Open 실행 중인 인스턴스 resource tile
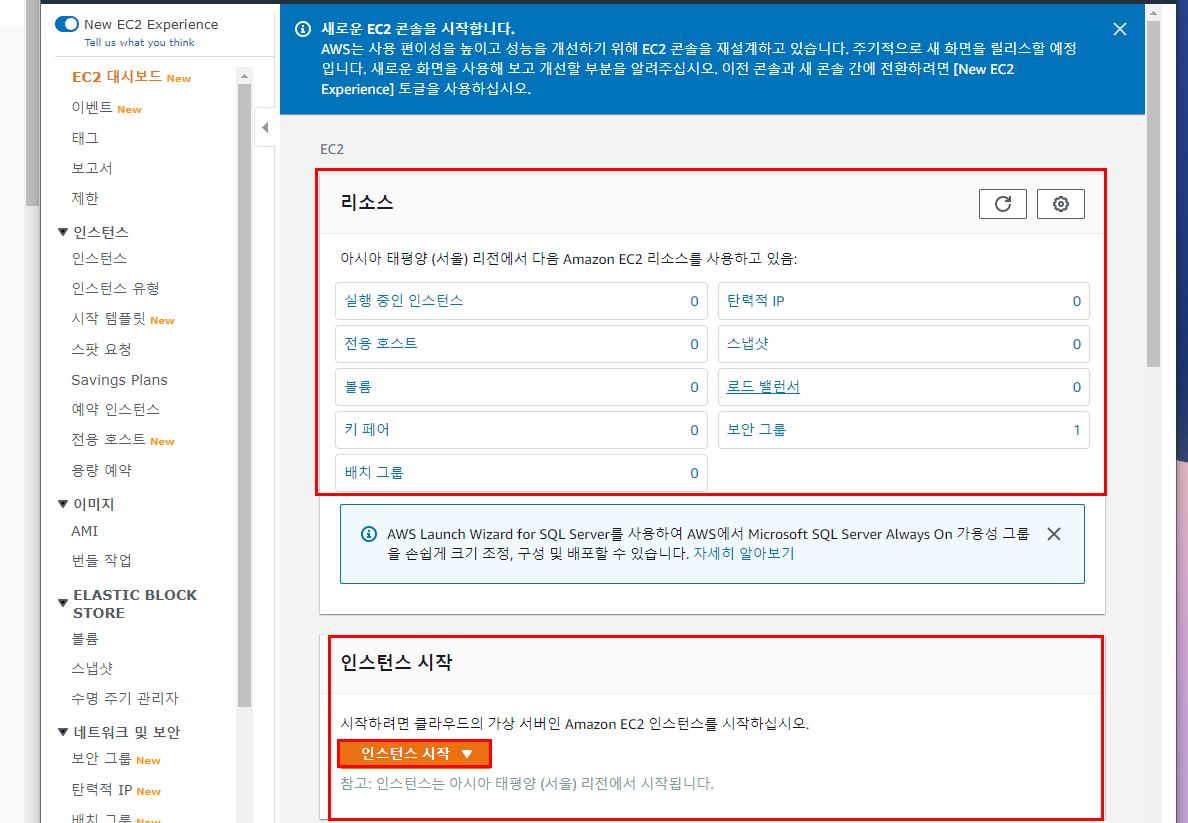The image size is (1188, 823). (x=521, y=301)
